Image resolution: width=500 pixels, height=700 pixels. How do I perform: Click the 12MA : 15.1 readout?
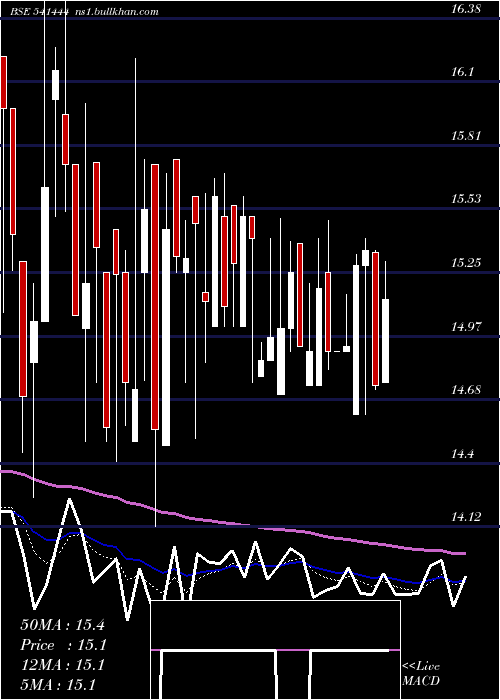click(x=62, y=665)
